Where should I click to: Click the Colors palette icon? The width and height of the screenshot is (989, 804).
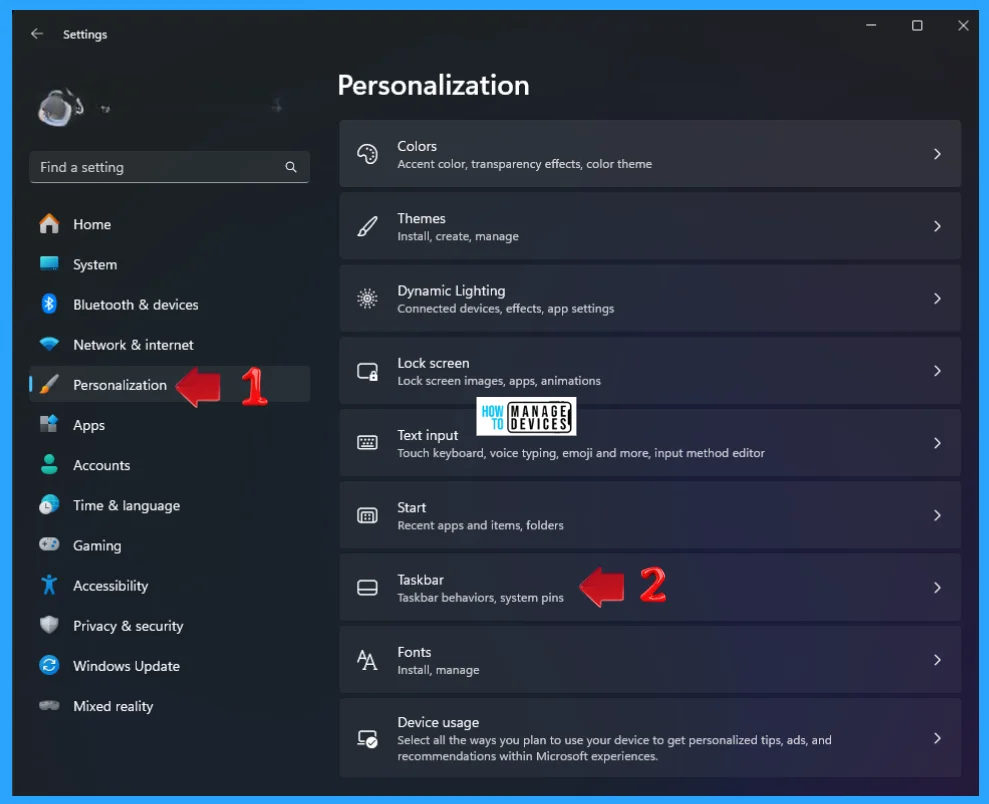coord(367,154)
